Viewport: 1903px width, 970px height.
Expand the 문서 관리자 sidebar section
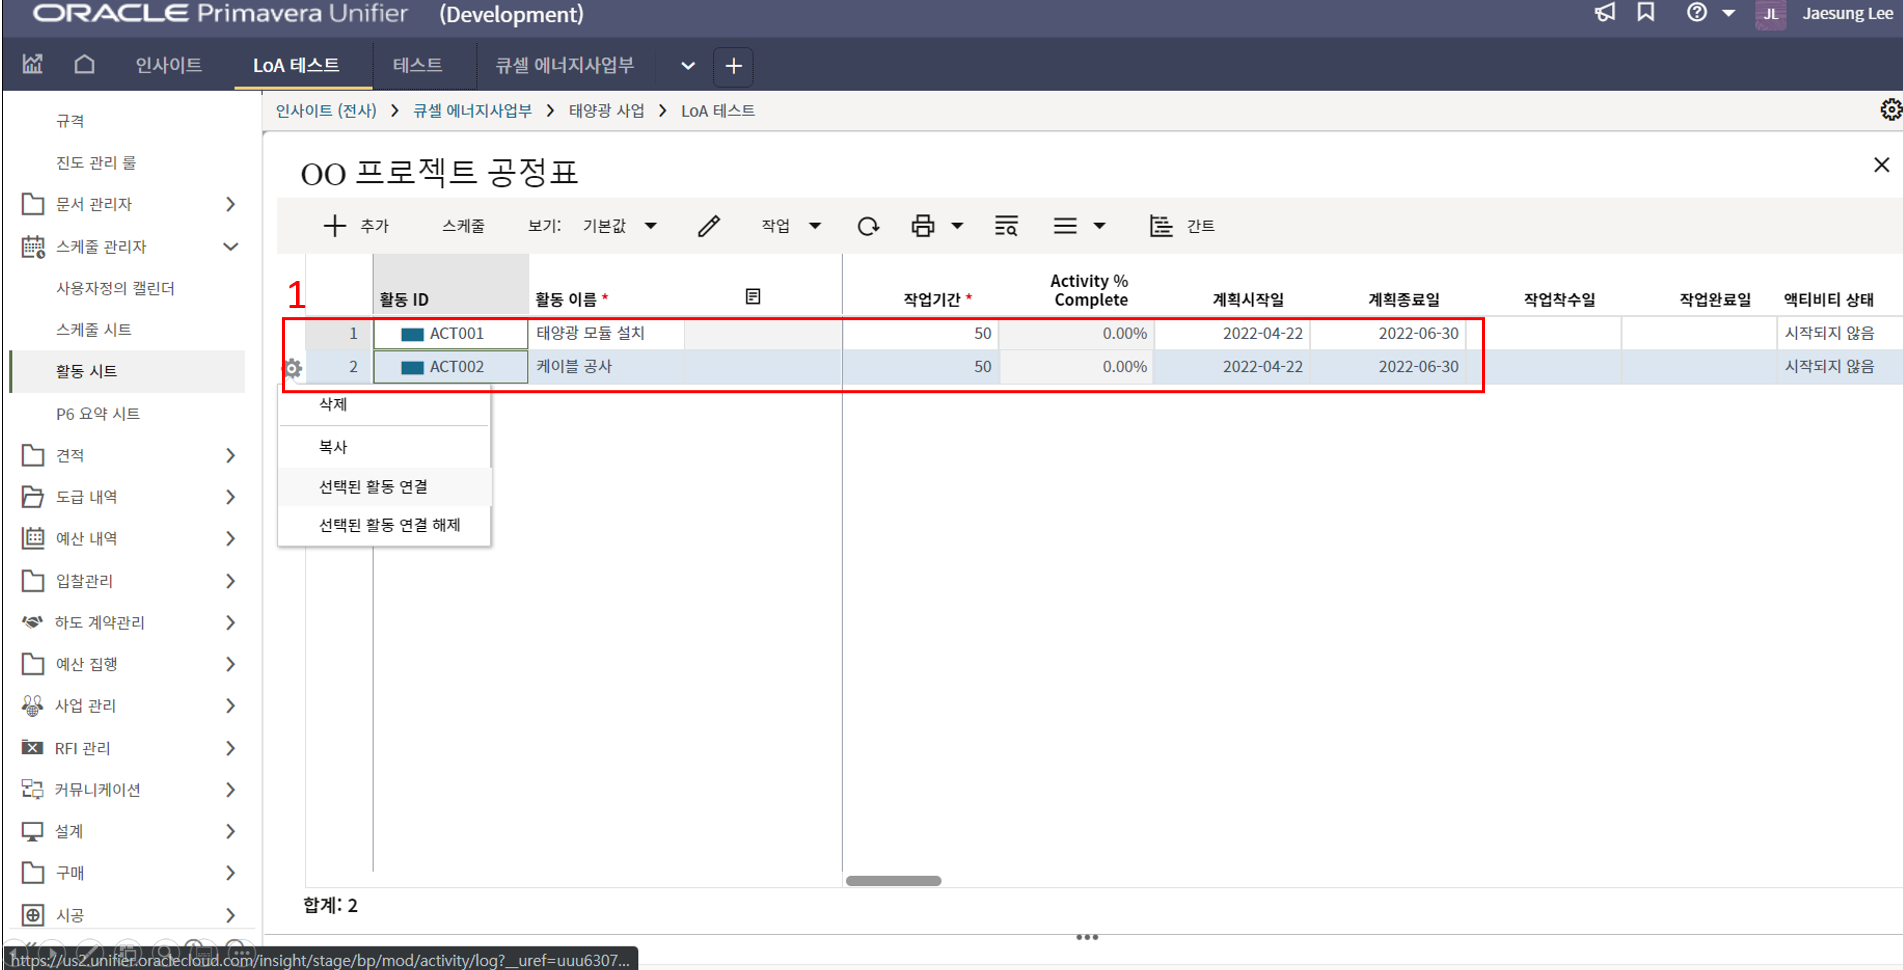pos(230,204)
